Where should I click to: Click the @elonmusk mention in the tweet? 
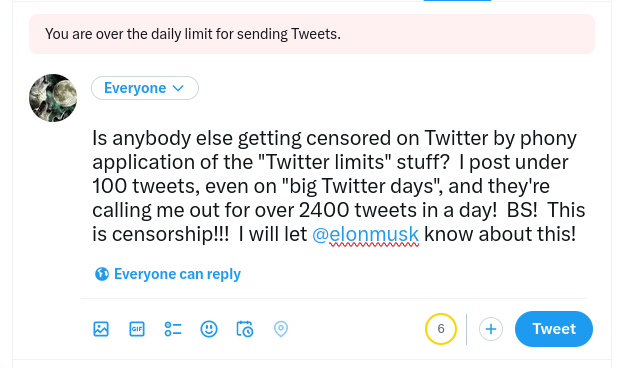[365, 234]
